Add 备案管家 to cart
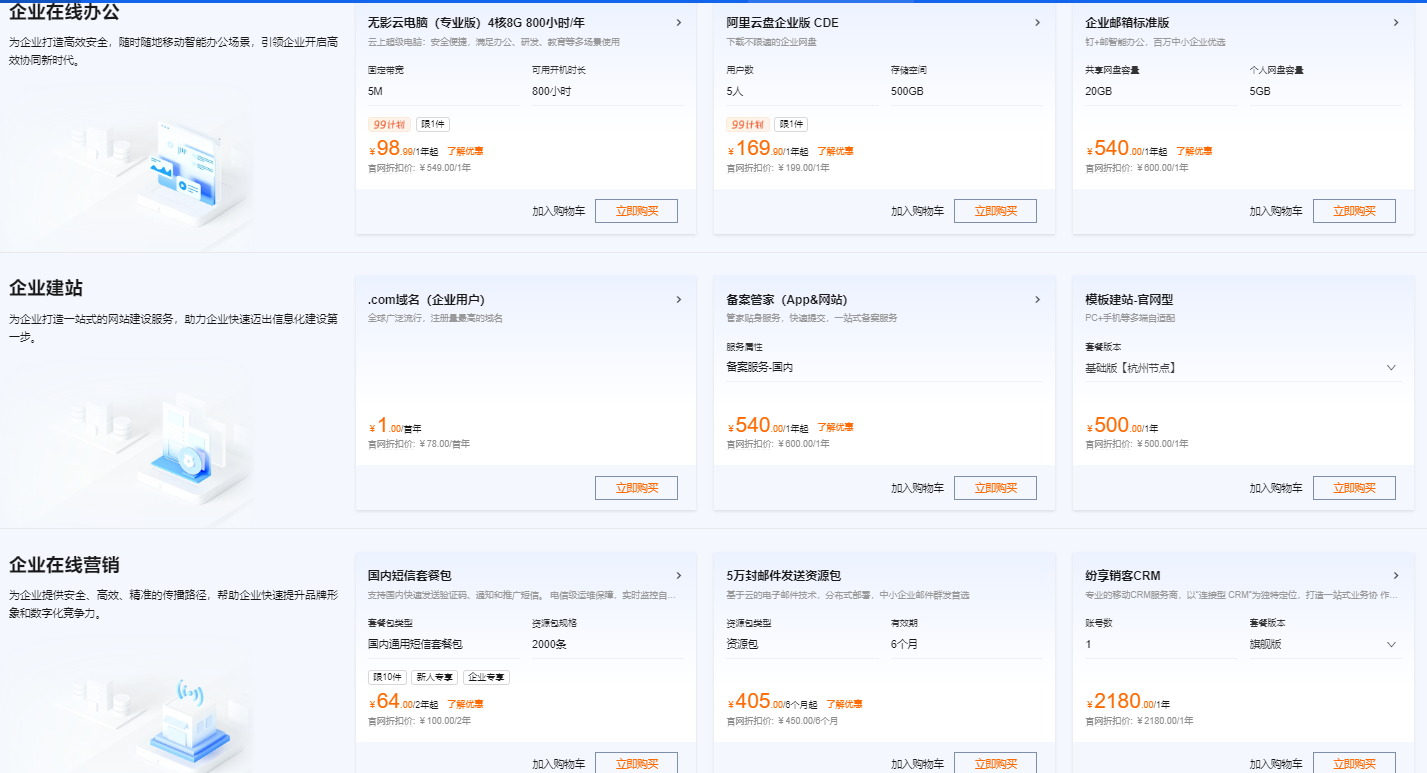The width and height of the screenshot is (1427, 773). coord(917,488)
